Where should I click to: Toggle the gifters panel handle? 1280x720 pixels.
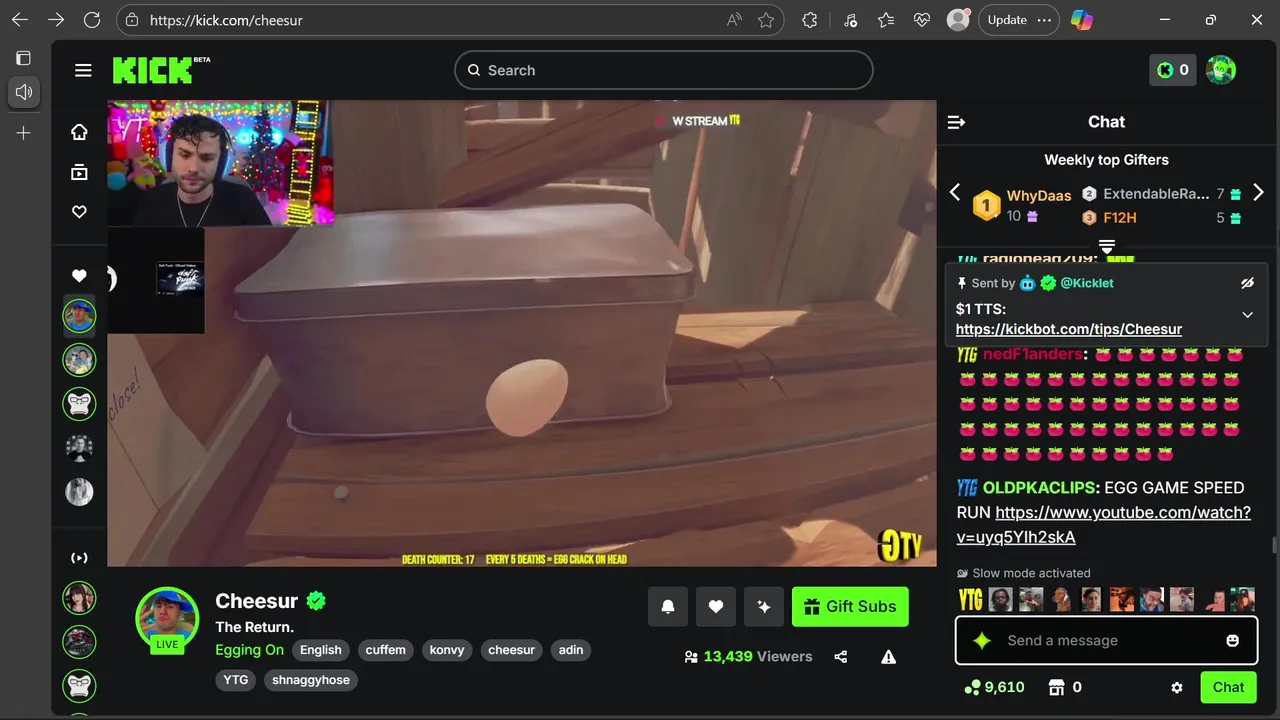[1106, 247]
